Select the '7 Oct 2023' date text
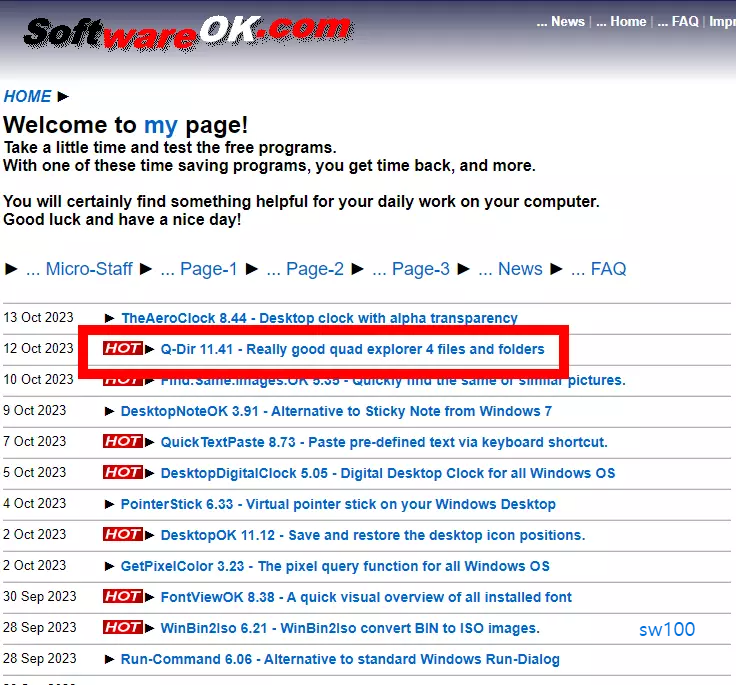Viewport: 736px width, 685px height. (x=35, y=441)
